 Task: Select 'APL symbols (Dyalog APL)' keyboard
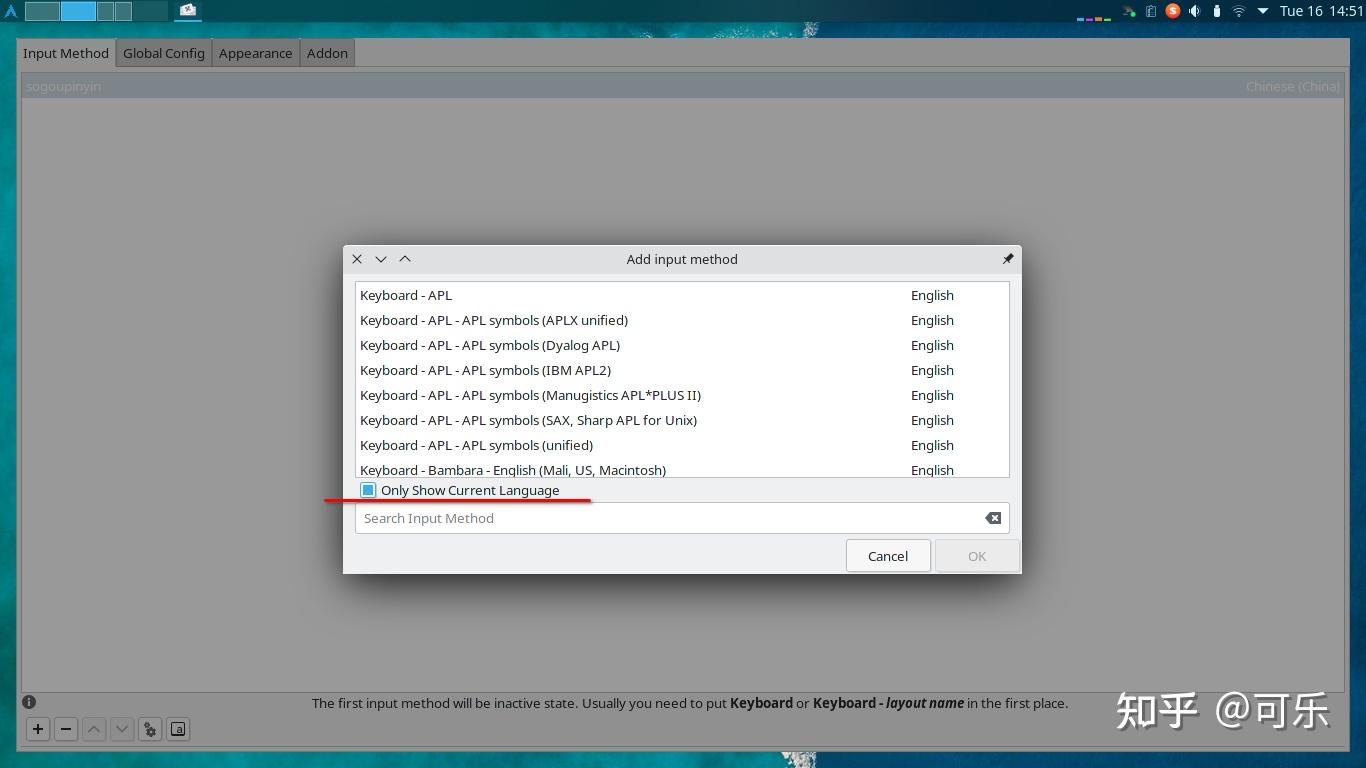(682, 345)
